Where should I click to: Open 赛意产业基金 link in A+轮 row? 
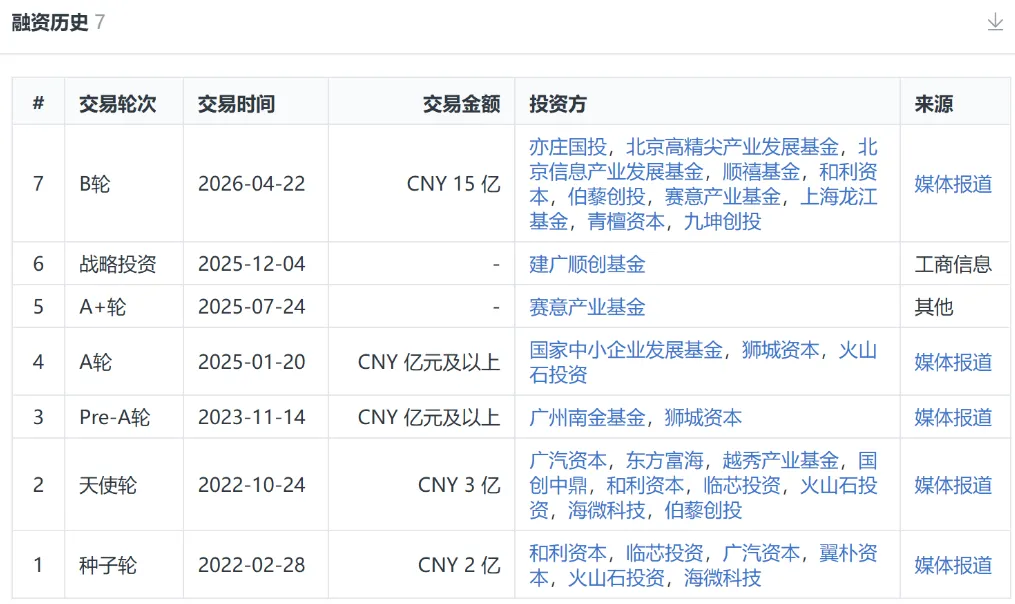[587, 307]
